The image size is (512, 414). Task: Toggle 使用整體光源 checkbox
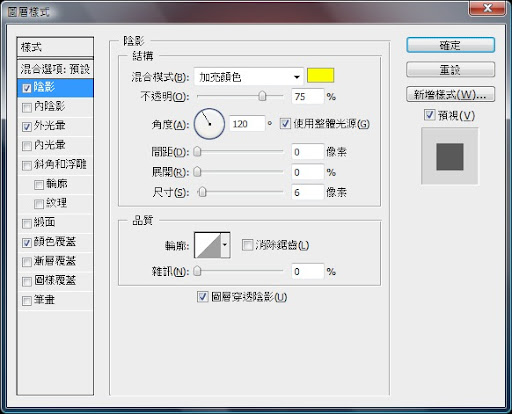(x=285, y=124)
